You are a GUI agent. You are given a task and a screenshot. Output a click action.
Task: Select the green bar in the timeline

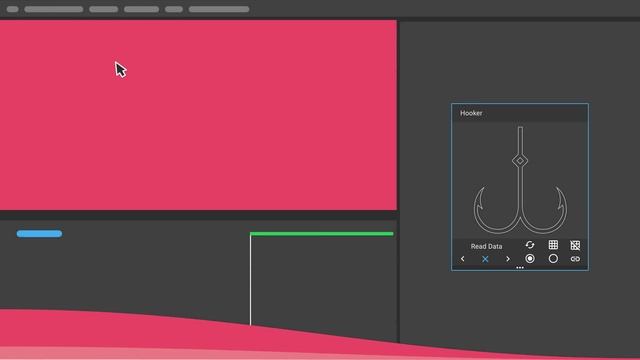click(x=322, y=234)
